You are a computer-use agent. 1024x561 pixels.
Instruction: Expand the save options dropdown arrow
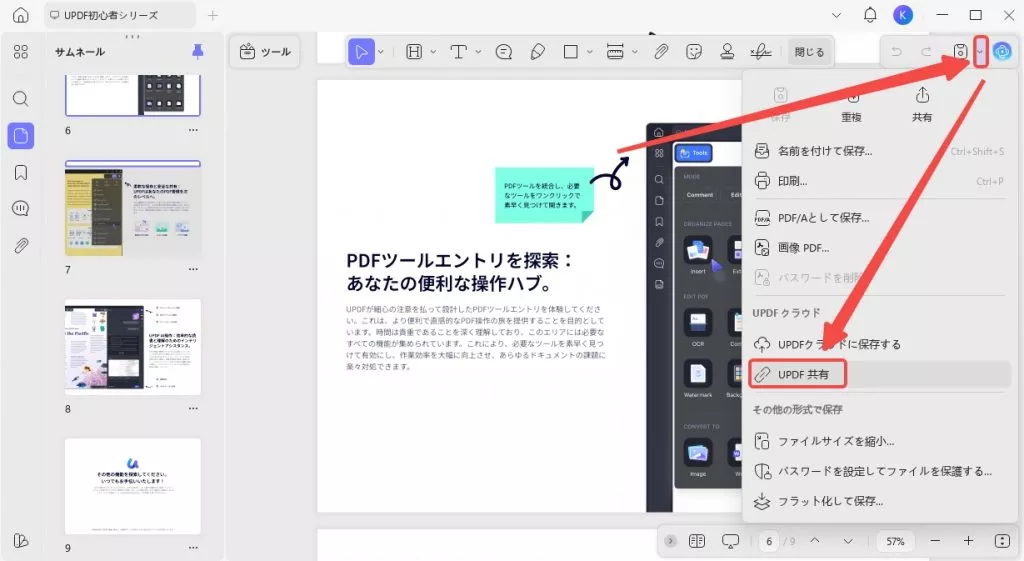coord(980,52)
